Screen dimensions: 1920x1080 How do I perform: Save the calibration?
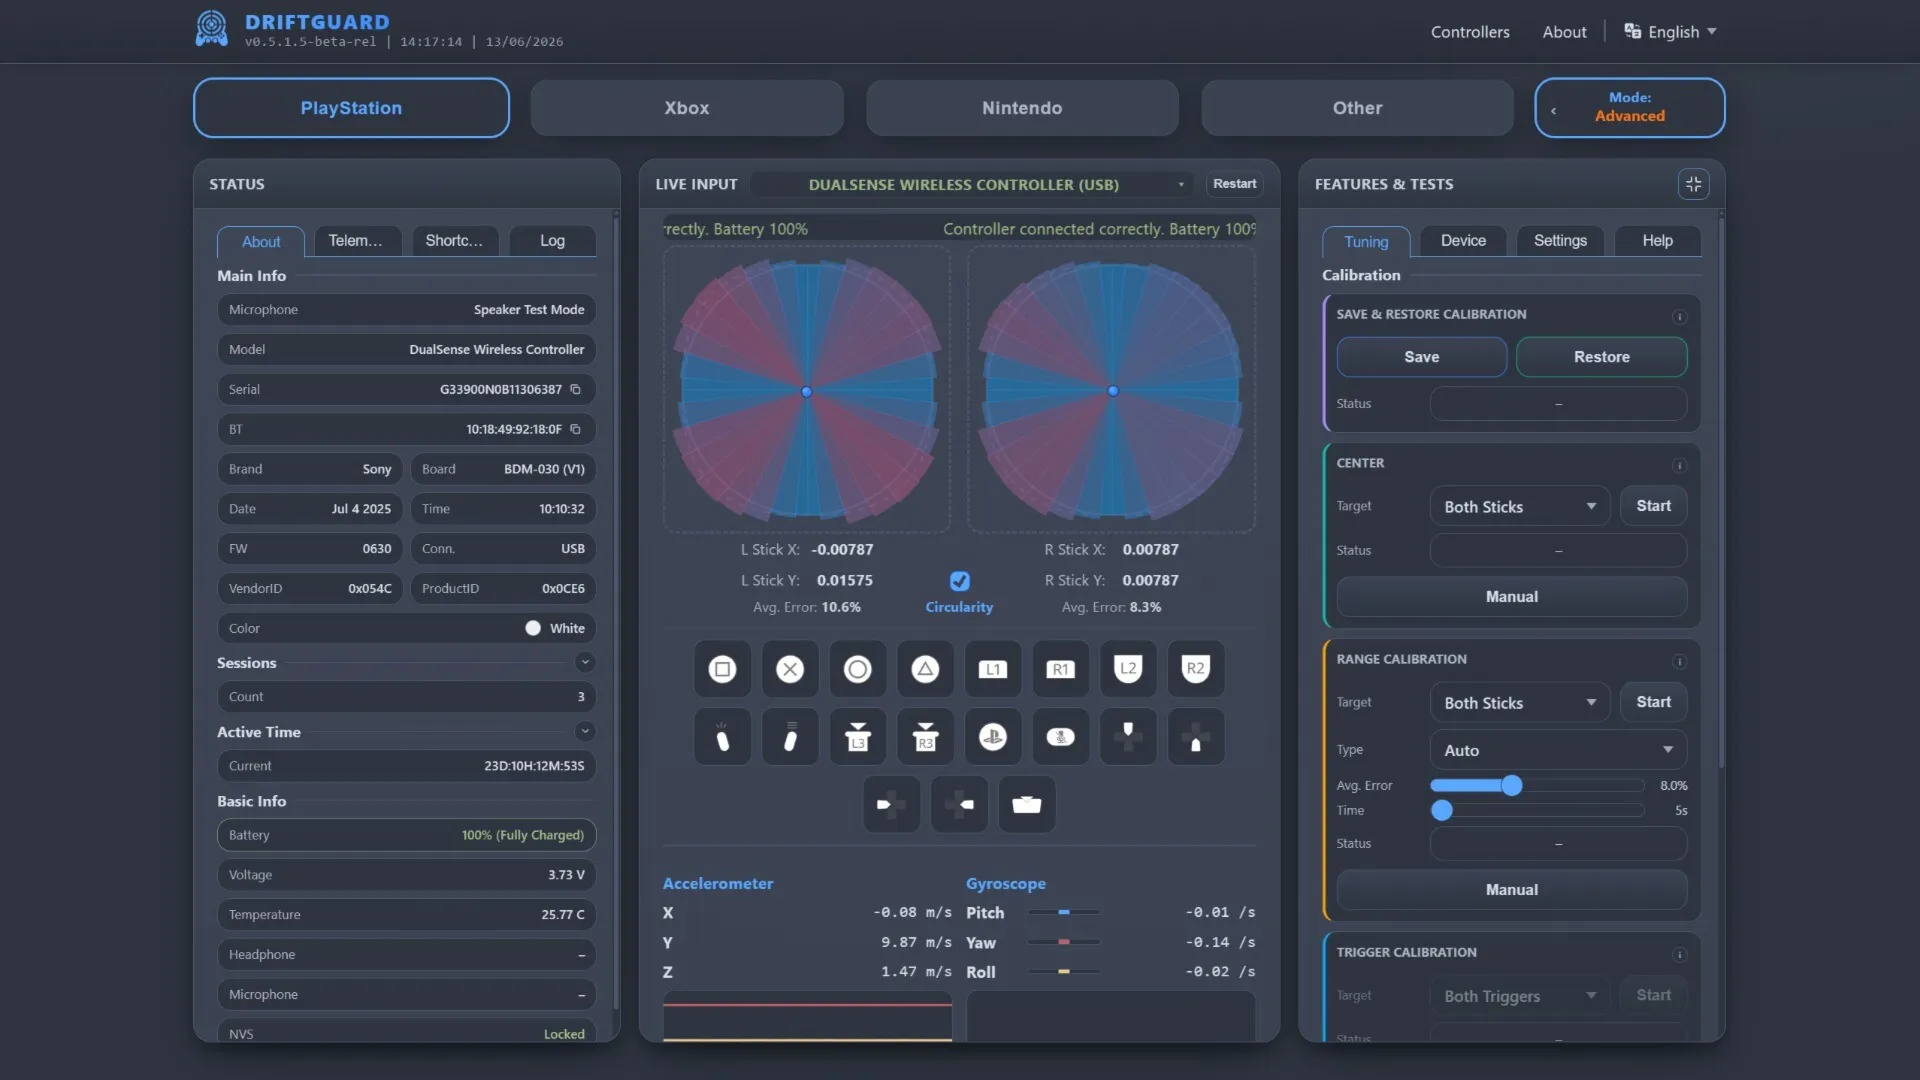pos(1421,357)
